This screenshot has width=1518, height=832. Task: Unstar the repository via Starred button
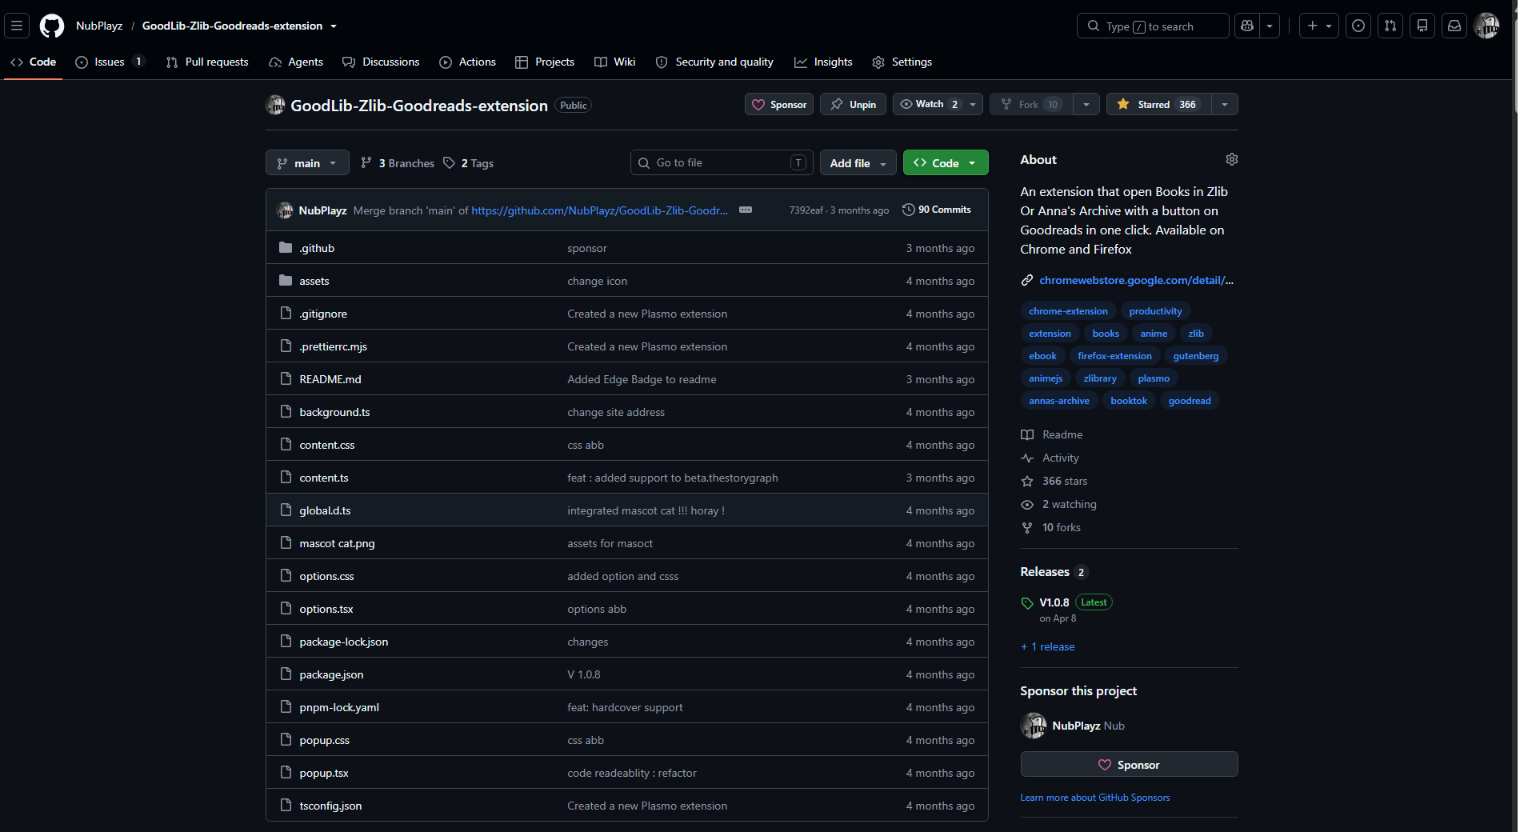pos(1158,104)
